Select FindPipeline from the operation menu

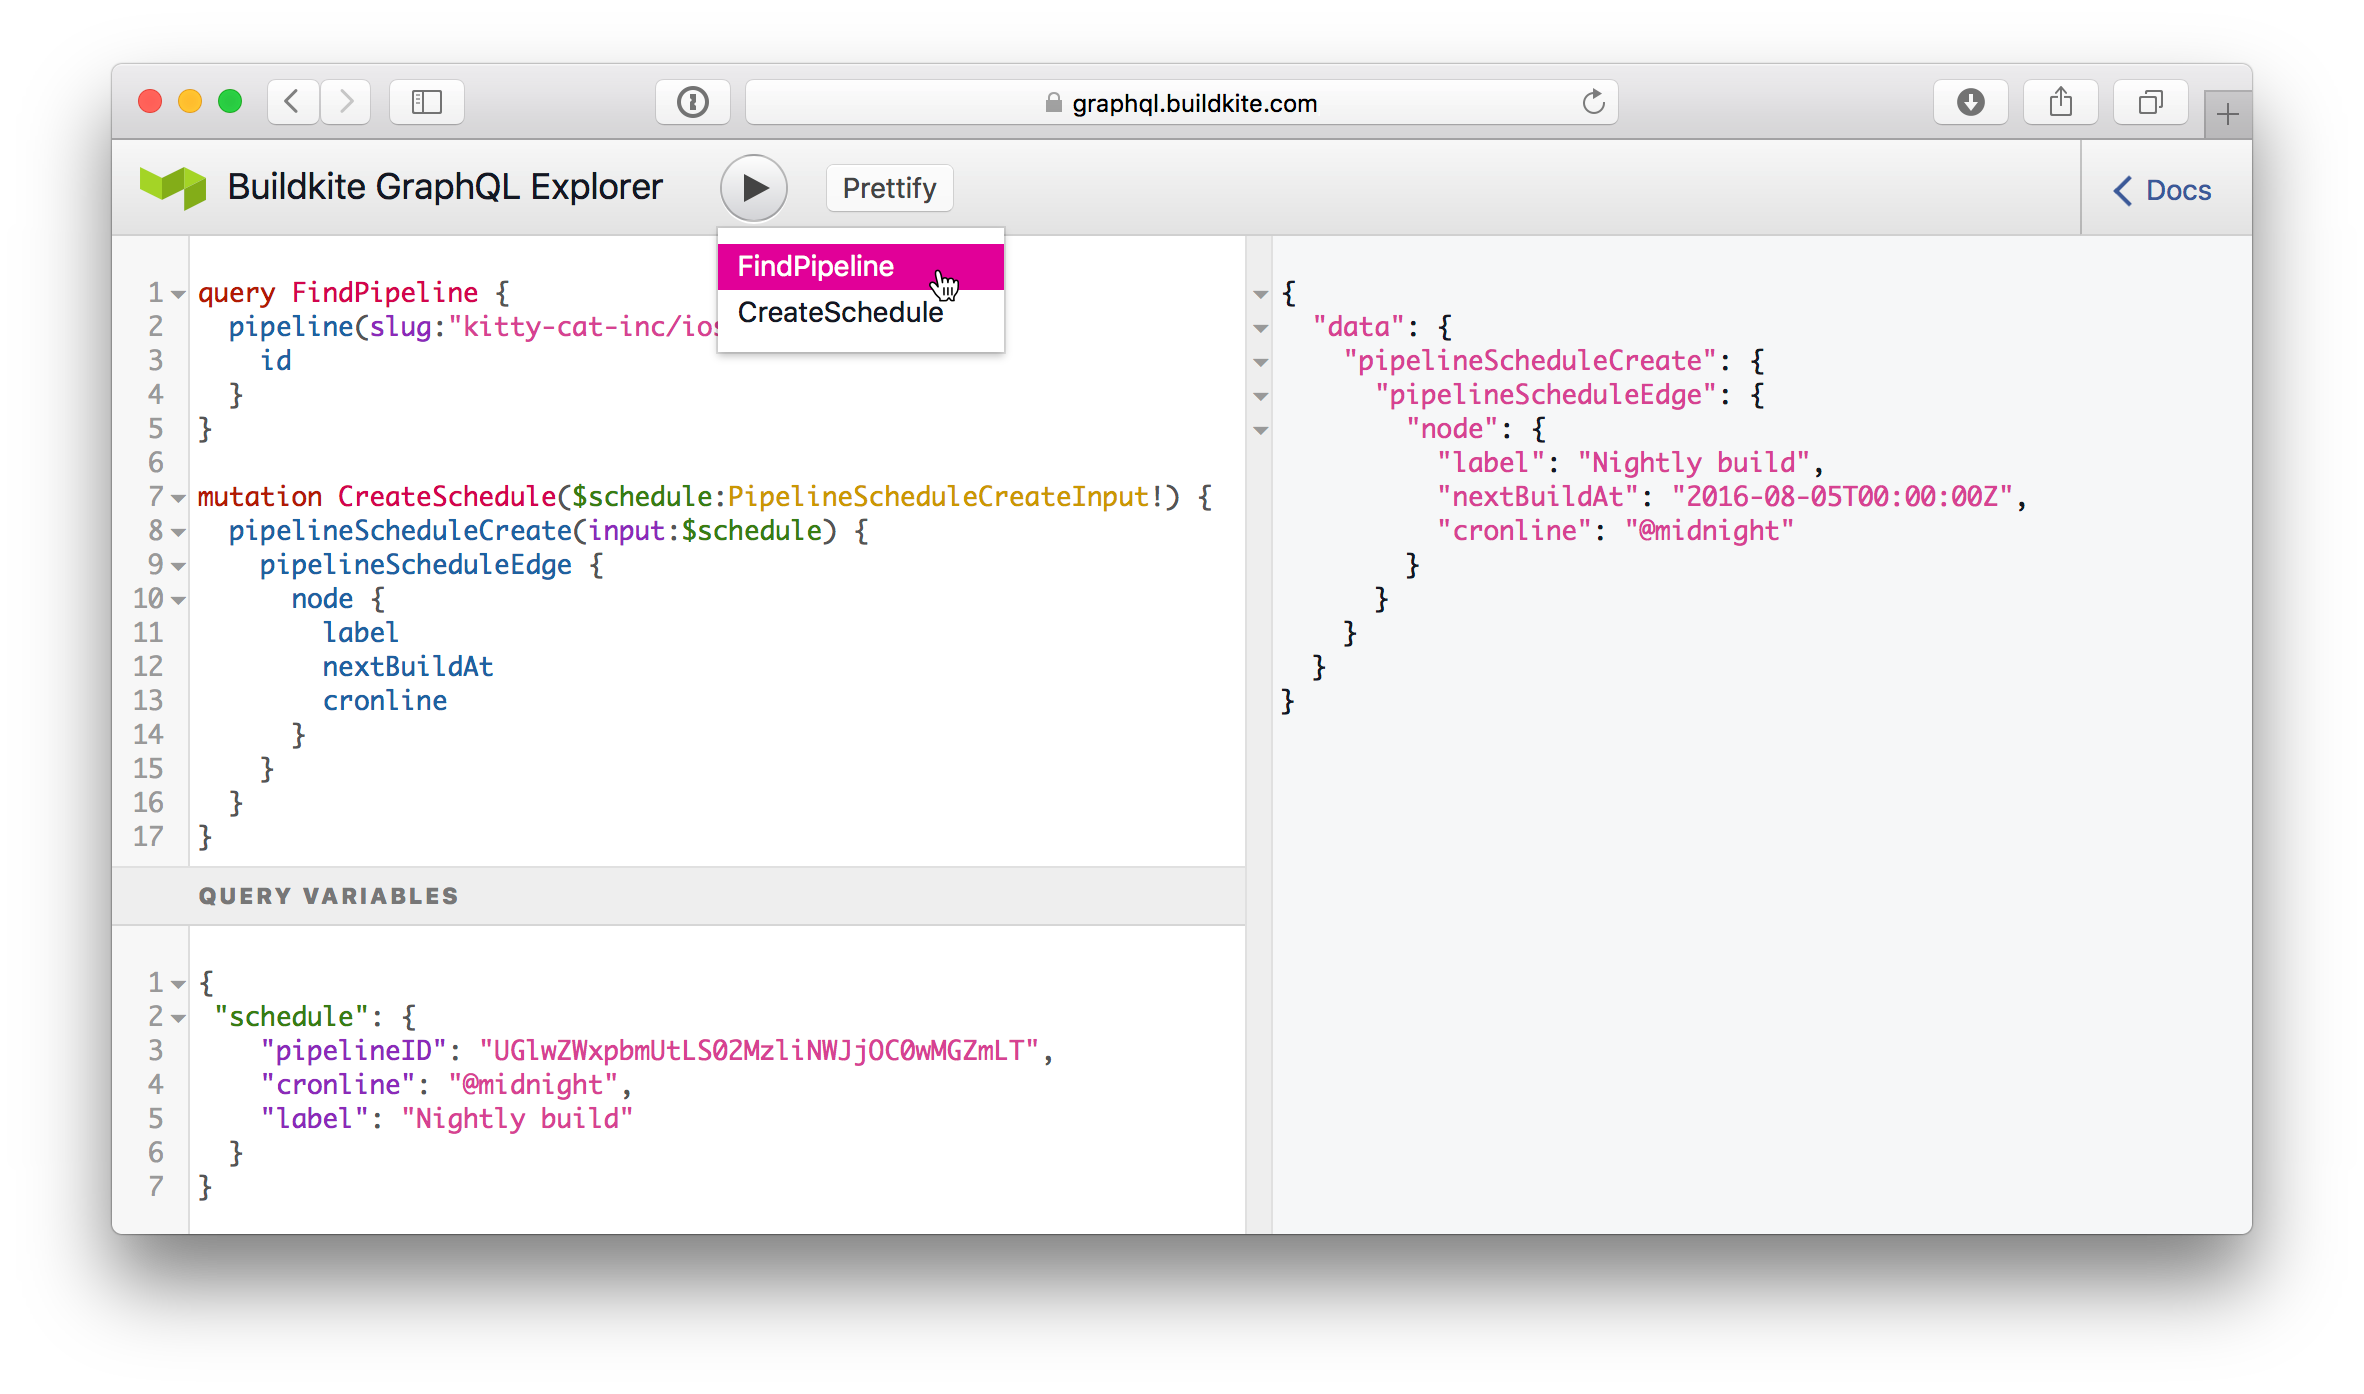point(861,266)
